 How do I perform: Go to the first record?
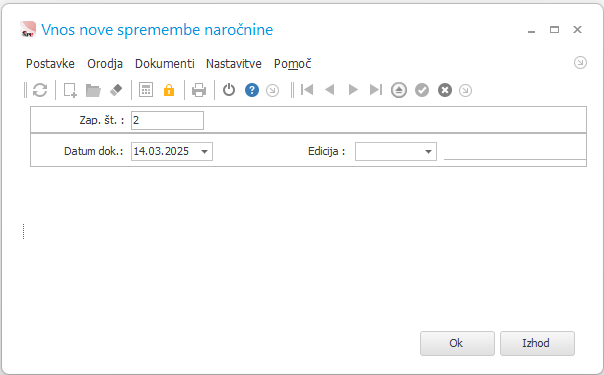[x=307, y=90]
